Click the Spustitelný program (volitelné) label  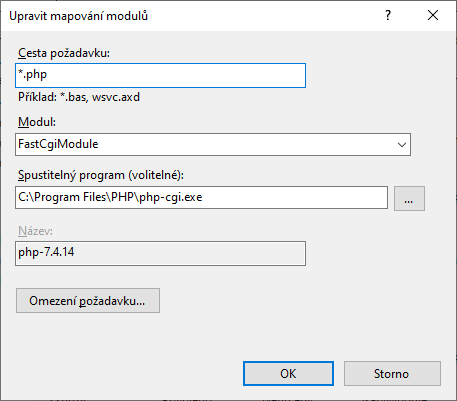[x=101, y=175]
